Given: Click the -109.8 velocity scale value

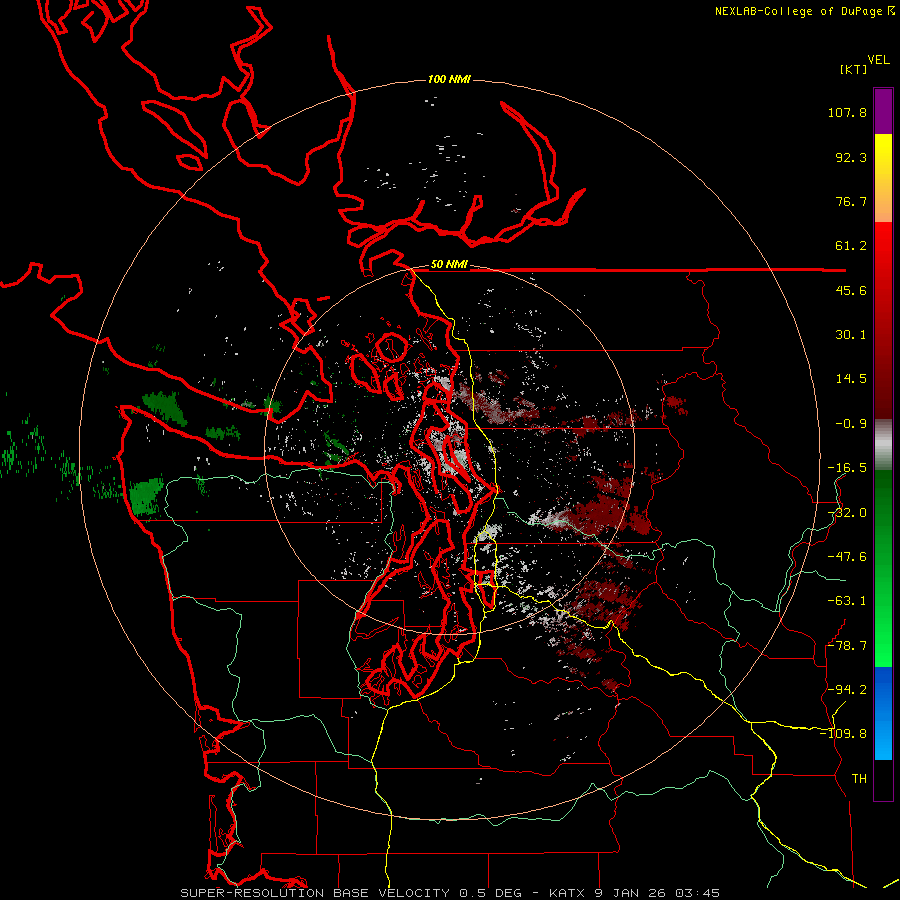Looking at the screenshot, I should 843,734.
